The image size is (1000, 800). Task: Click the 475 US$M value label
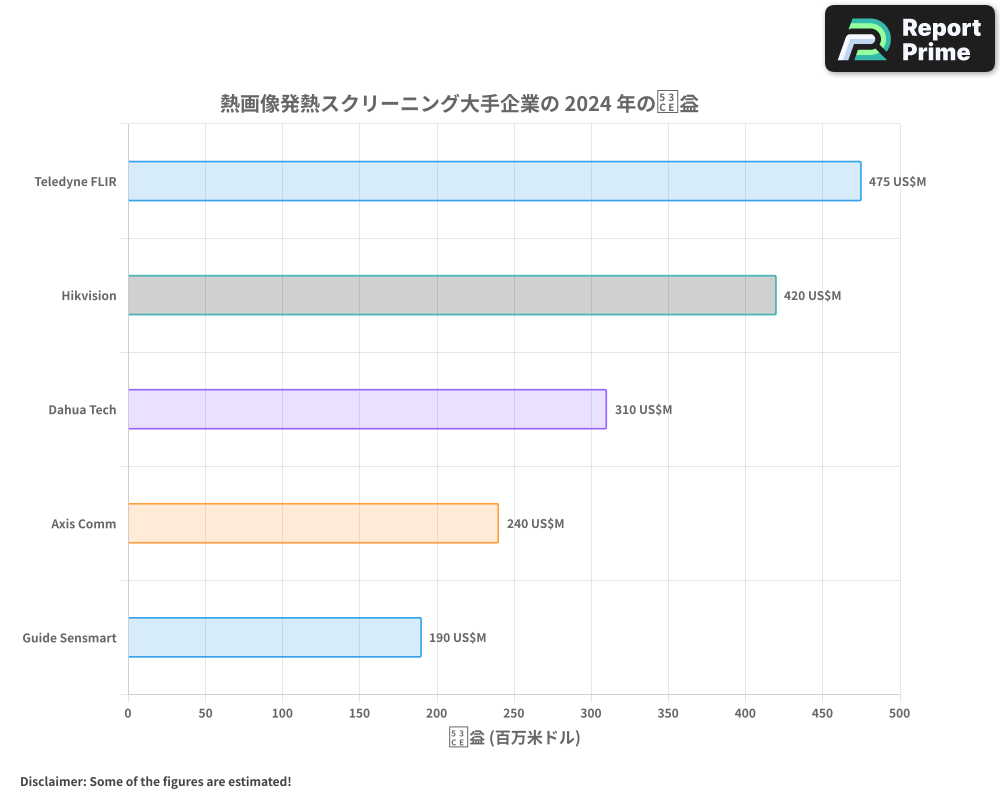(896, 181)
